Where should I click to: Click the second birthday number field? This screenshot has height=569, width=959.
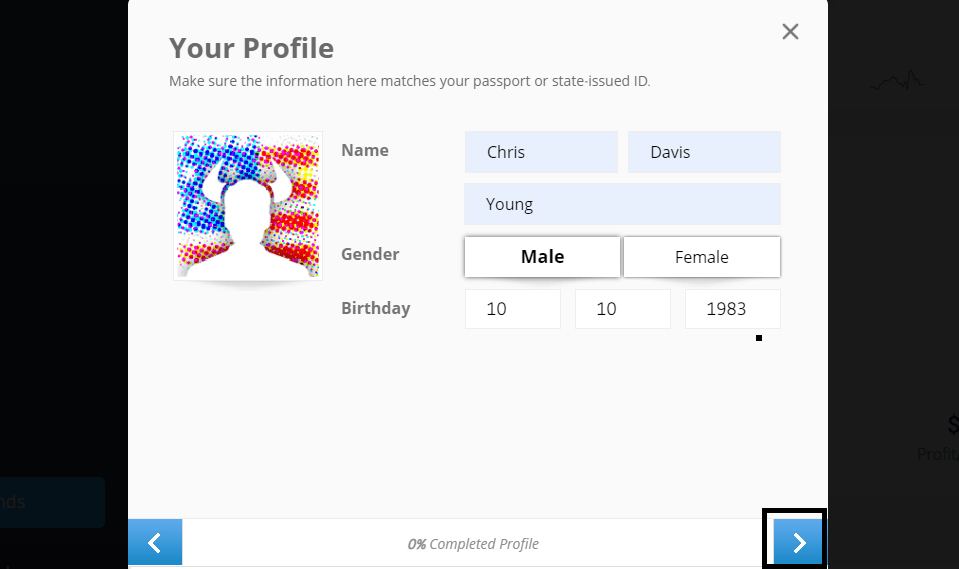[x=622, y=309]
